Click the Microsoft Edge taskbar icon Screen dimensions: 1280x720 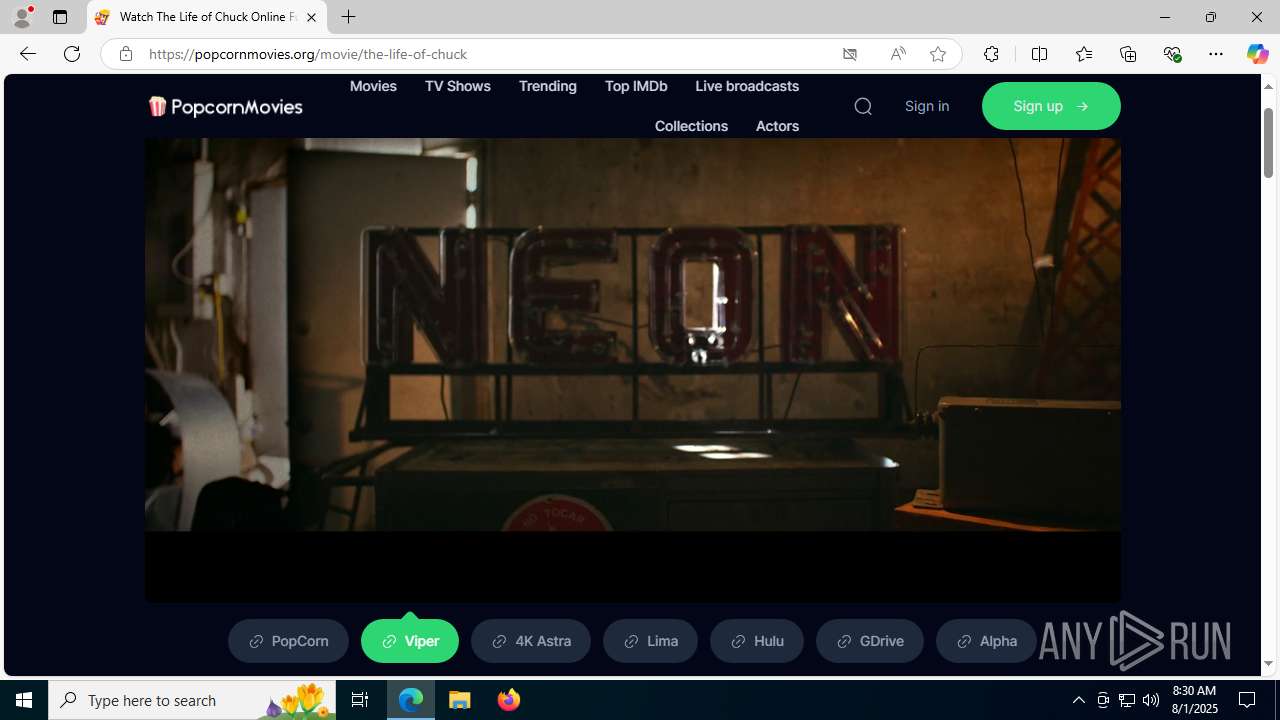(411, 700)
